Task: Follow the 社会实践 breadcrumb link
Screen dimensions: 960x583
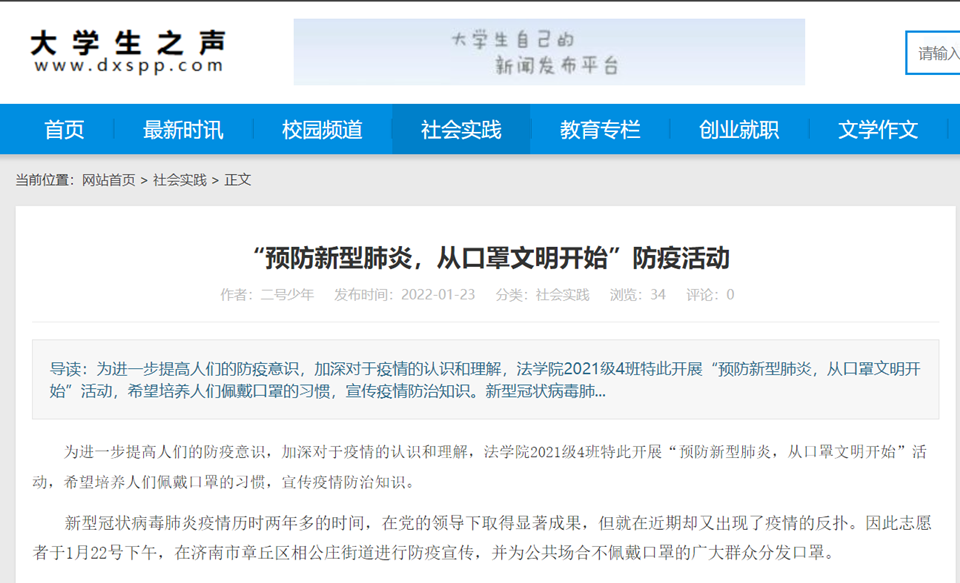Action: (180, 180)
